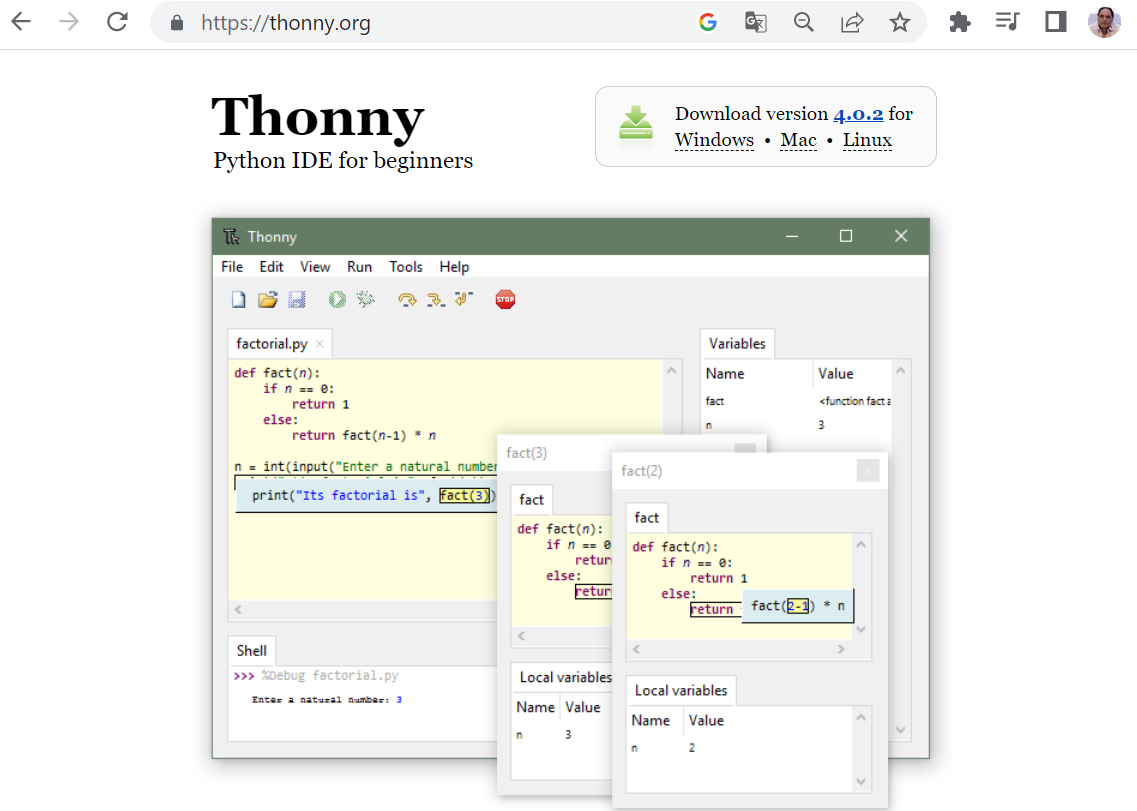Click Value header in fact(2) local variables
Viewport: 1137px width, 811px height.
click(706, 720)
